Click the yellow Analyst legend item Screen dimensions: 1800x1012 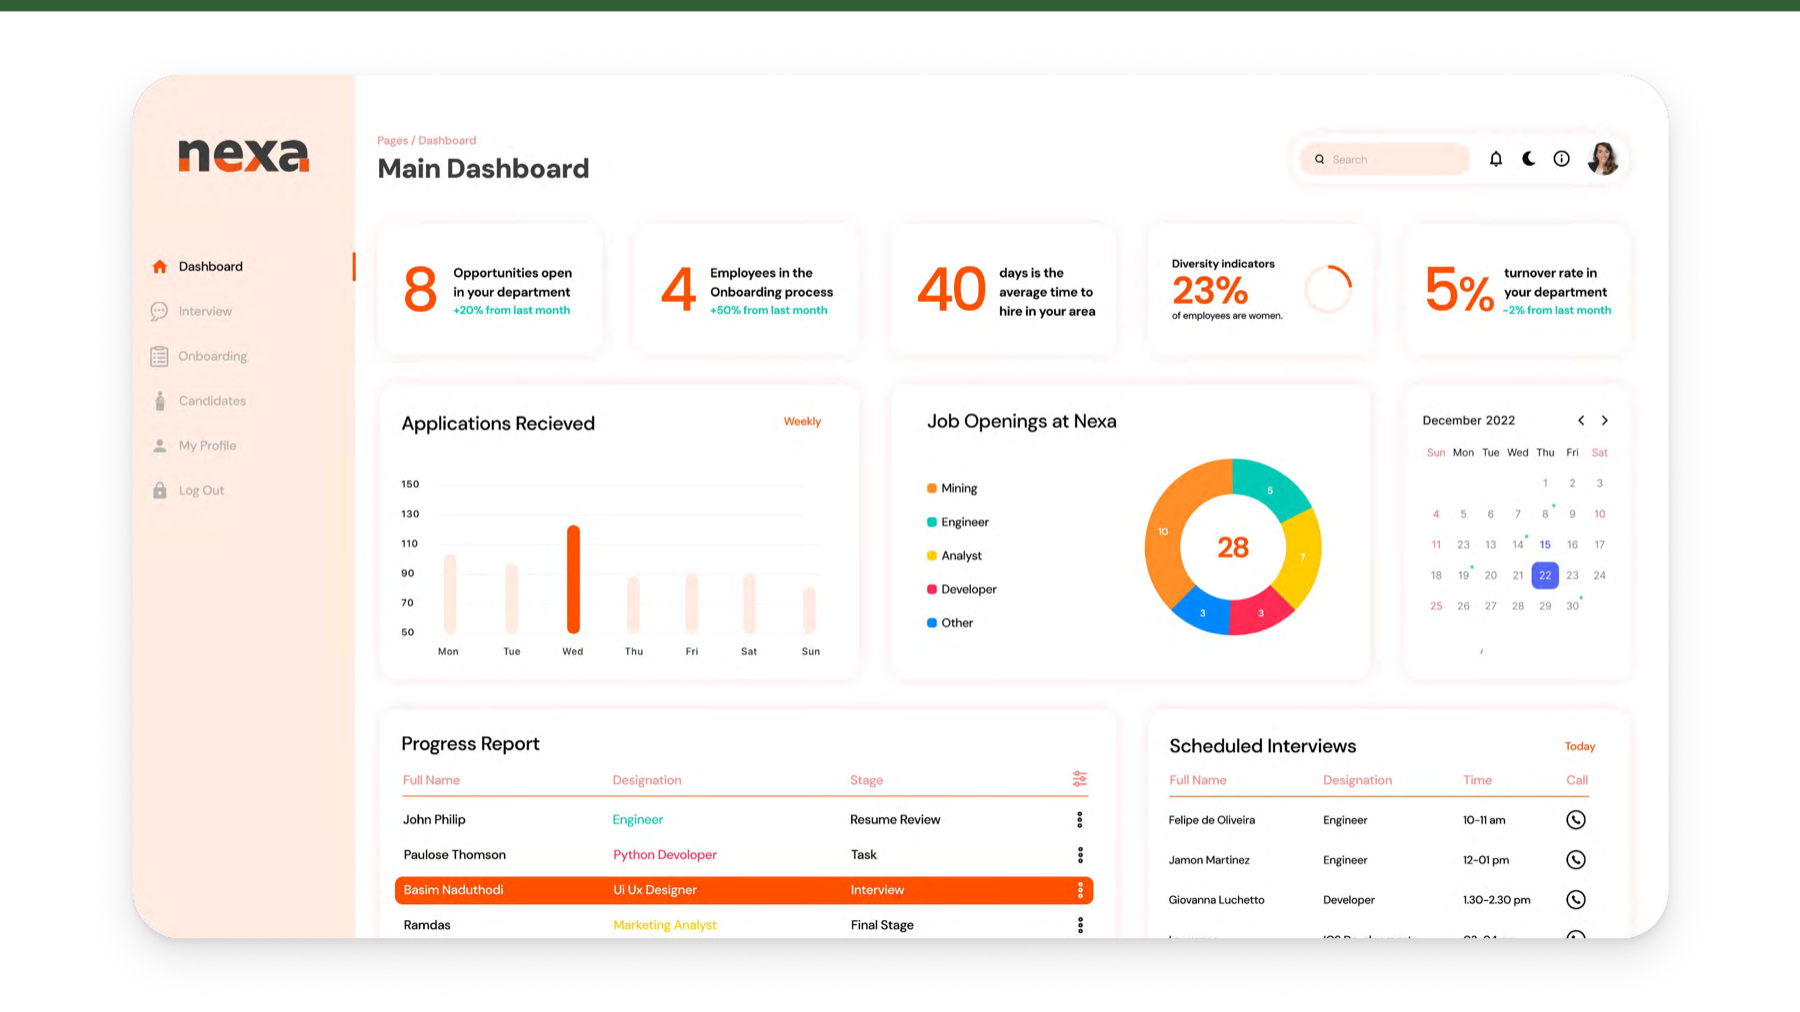[954, 556]
